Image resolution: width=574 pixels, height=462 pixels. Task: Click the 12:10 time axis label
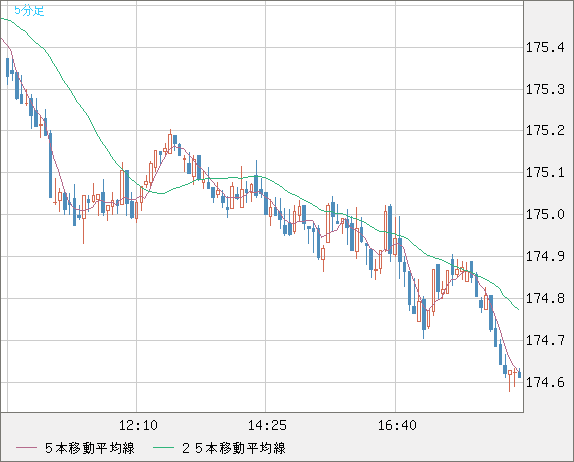click(x=138, y=425)
